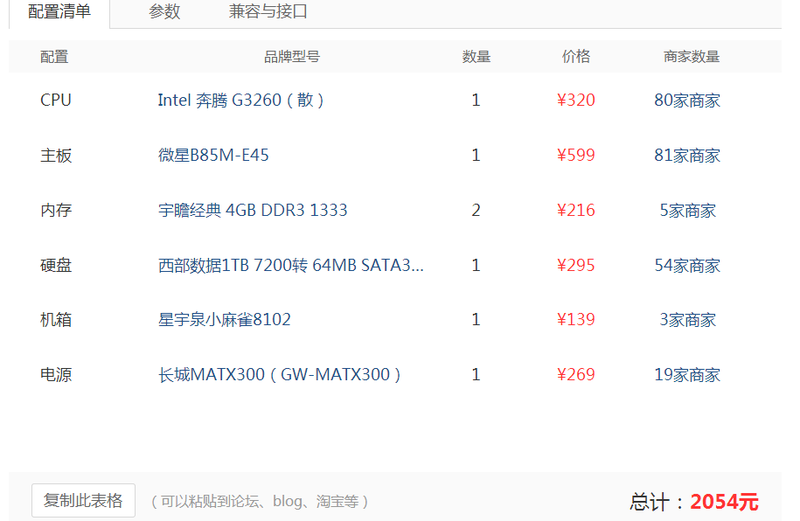Open 微星B85M-E45 motherboard link

pos(213,155)
